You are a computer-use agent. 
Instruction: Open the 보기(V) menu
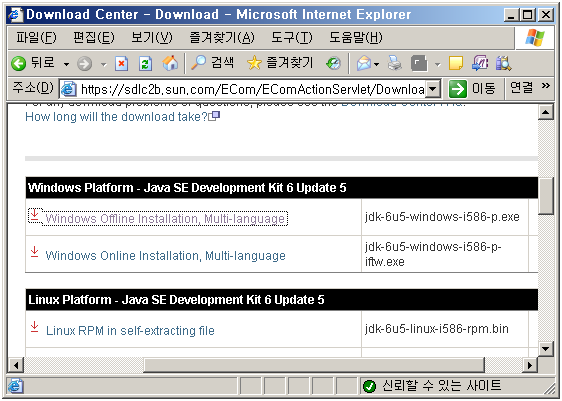click(152, 37)
